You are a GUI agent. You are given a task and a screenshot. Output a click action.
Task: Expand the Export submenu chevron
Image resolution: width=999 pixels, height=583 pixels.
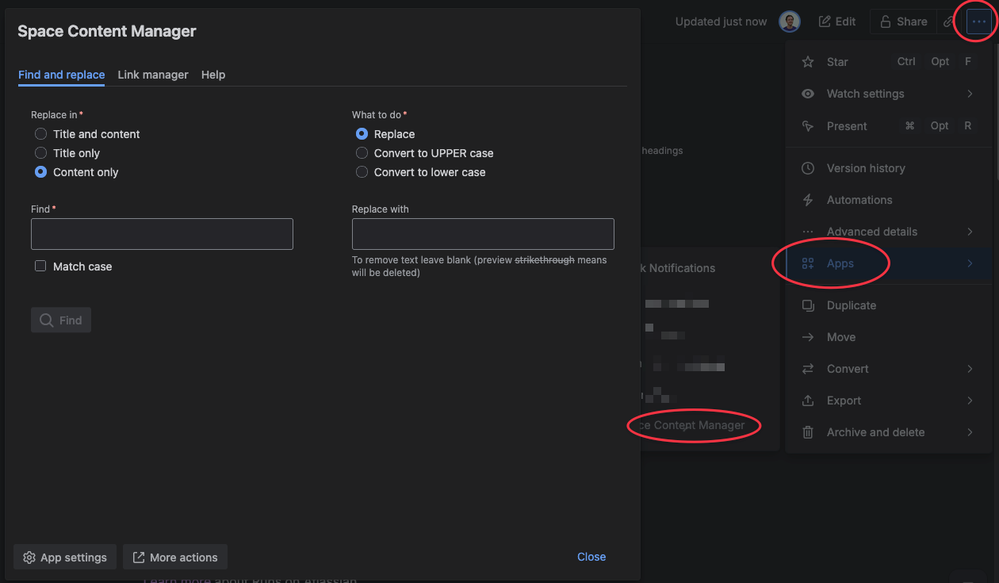(970, 400)
